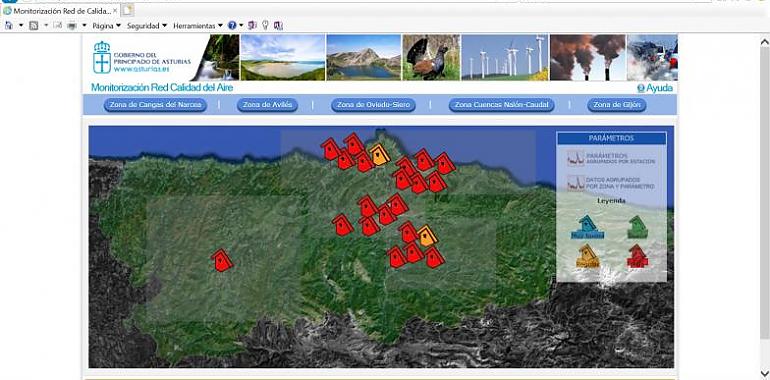Open the Ayuda help link
This screenshot has width=770, height=380.
(655, 88)
